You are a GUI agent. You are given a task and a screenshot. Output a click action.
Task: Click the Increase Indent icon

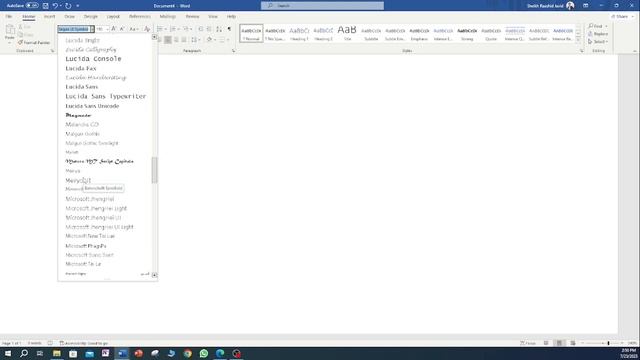pyautogui.click(x=209, y=29)
